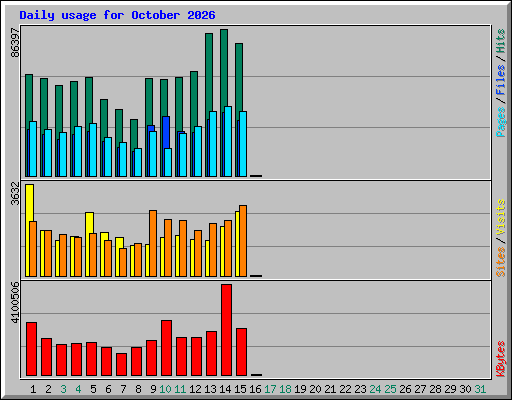Select the 86397 hits axis value
The width and height of the screenshot is (512, 400).
(x=15, y=42)
